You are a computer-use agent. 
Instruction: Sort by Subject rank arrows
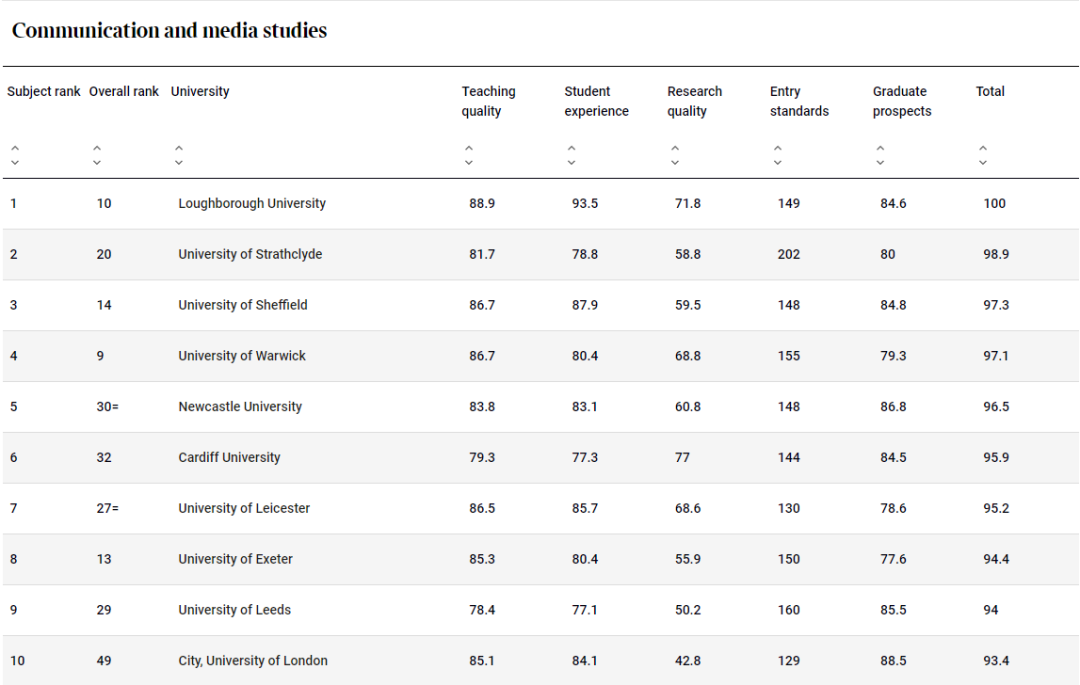[14, 156]
